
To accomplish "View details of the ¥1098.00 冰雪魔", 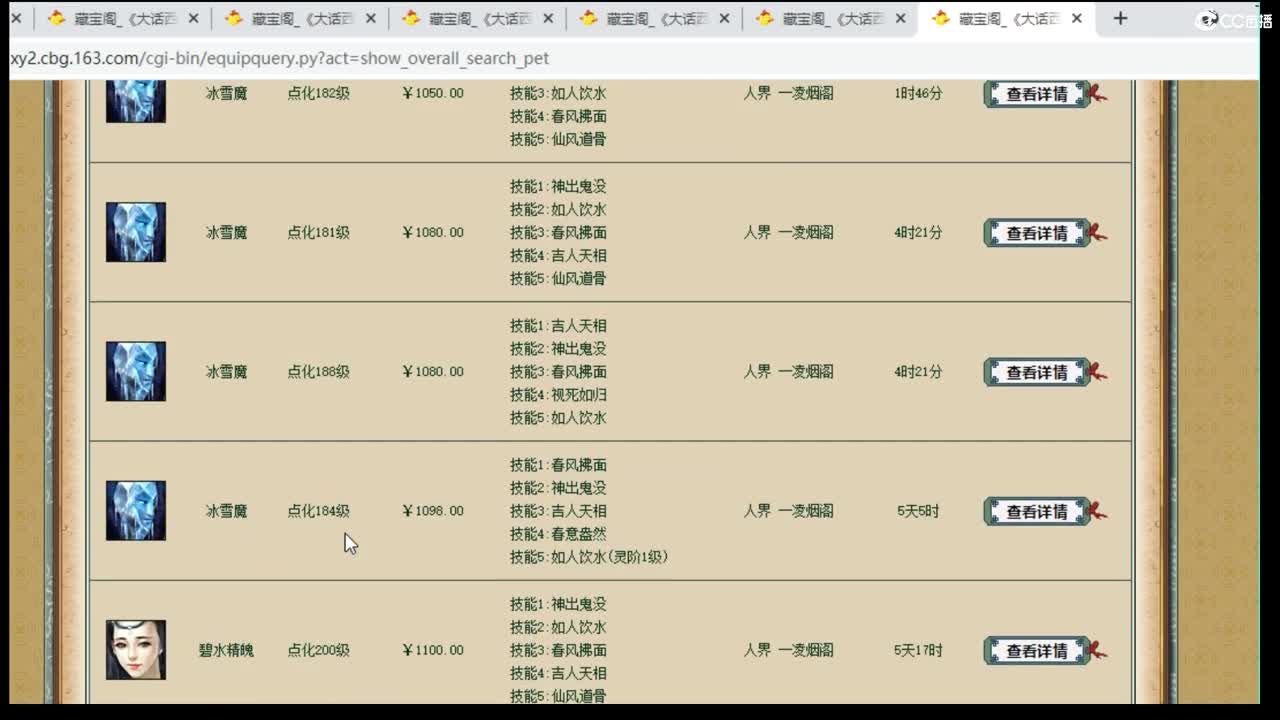I will (1037, 511).
